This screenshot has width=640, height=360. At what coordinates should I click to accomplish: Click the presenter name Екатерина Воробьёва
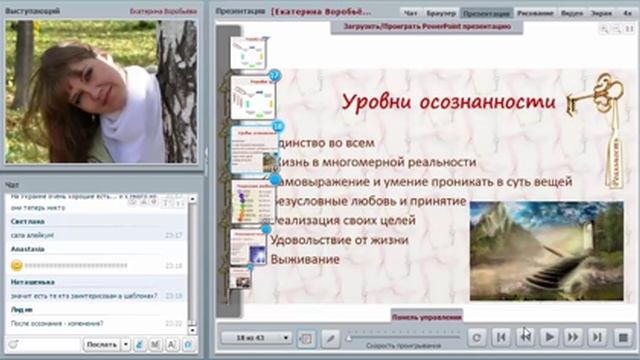click(x=163, y=11)
